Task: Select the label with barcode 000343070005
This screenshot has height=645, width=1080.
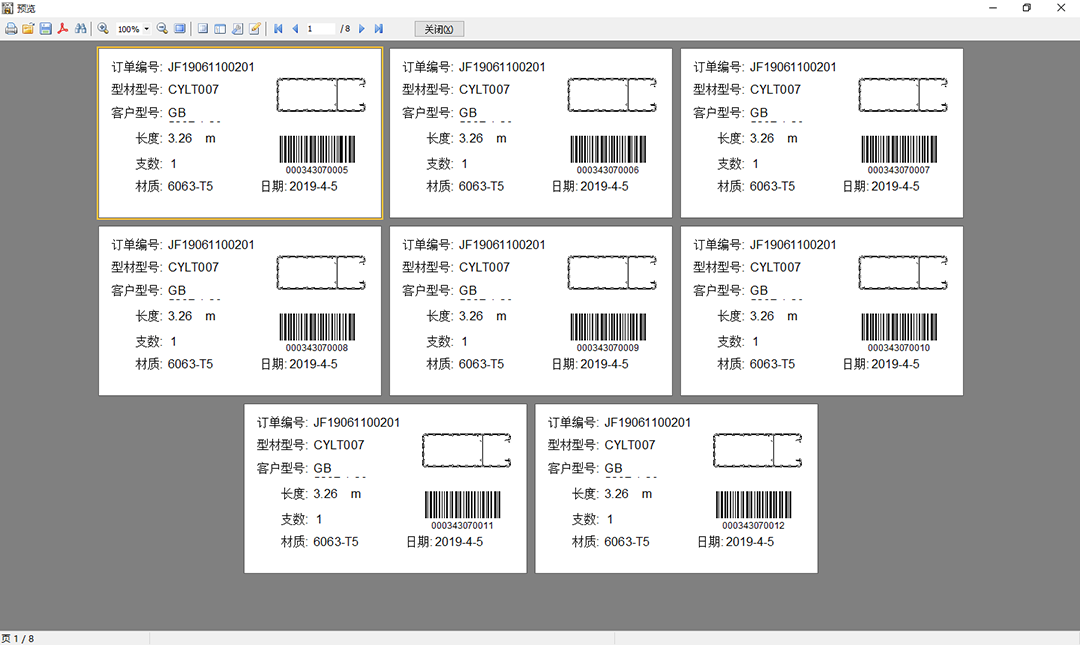Action: [x=240, y=133]
